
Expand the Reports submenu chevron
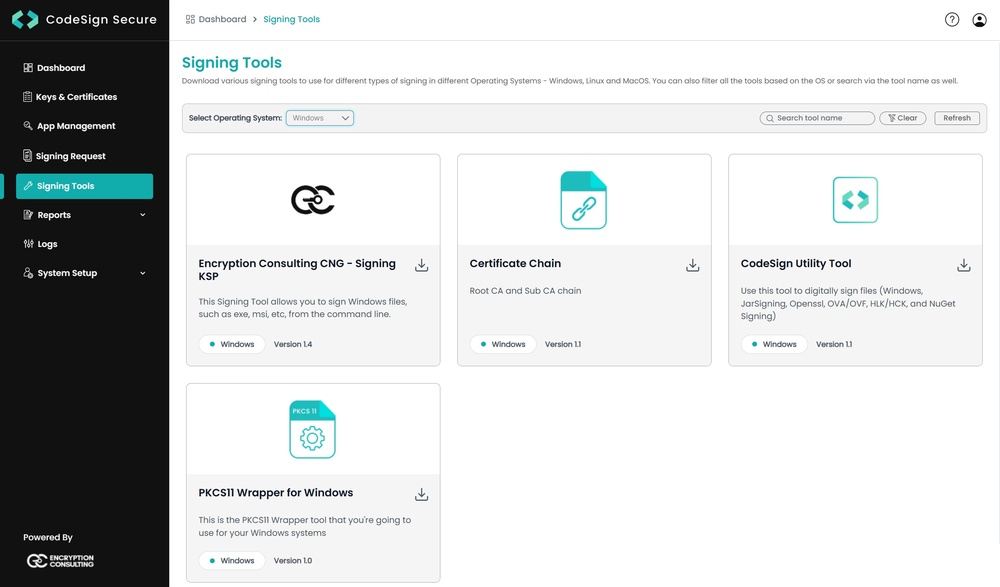tap(143, 215)
